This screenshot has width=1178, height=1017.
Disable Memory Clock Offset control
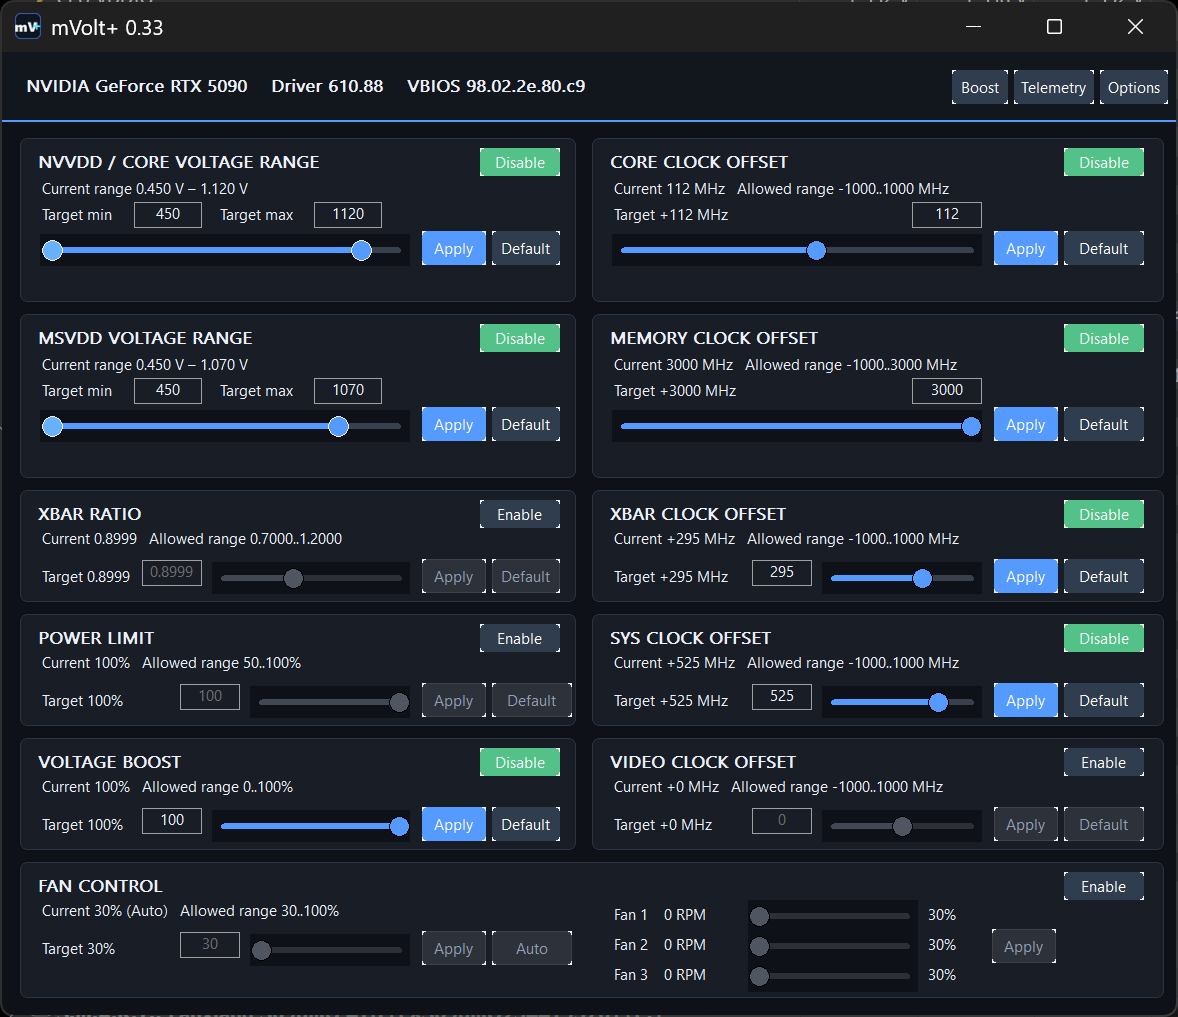pyautogui.click(x=1104, y=338)
